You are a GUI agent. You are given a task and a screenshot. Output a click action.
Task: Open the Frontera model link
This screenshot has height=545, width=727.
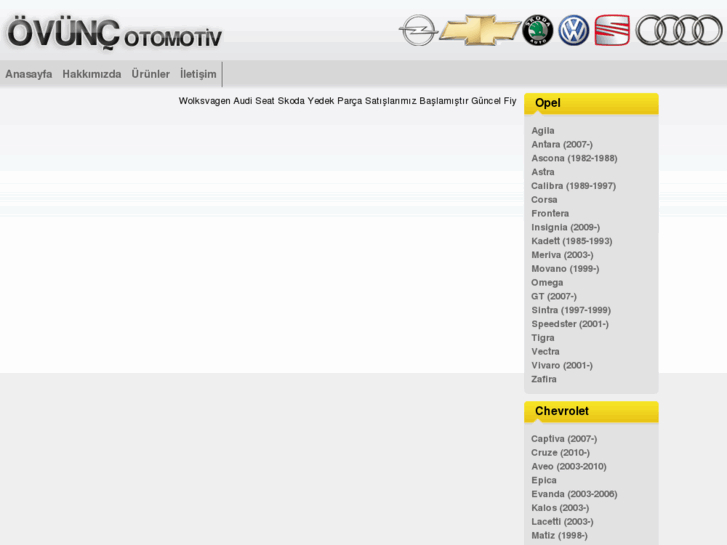(550, 213)
